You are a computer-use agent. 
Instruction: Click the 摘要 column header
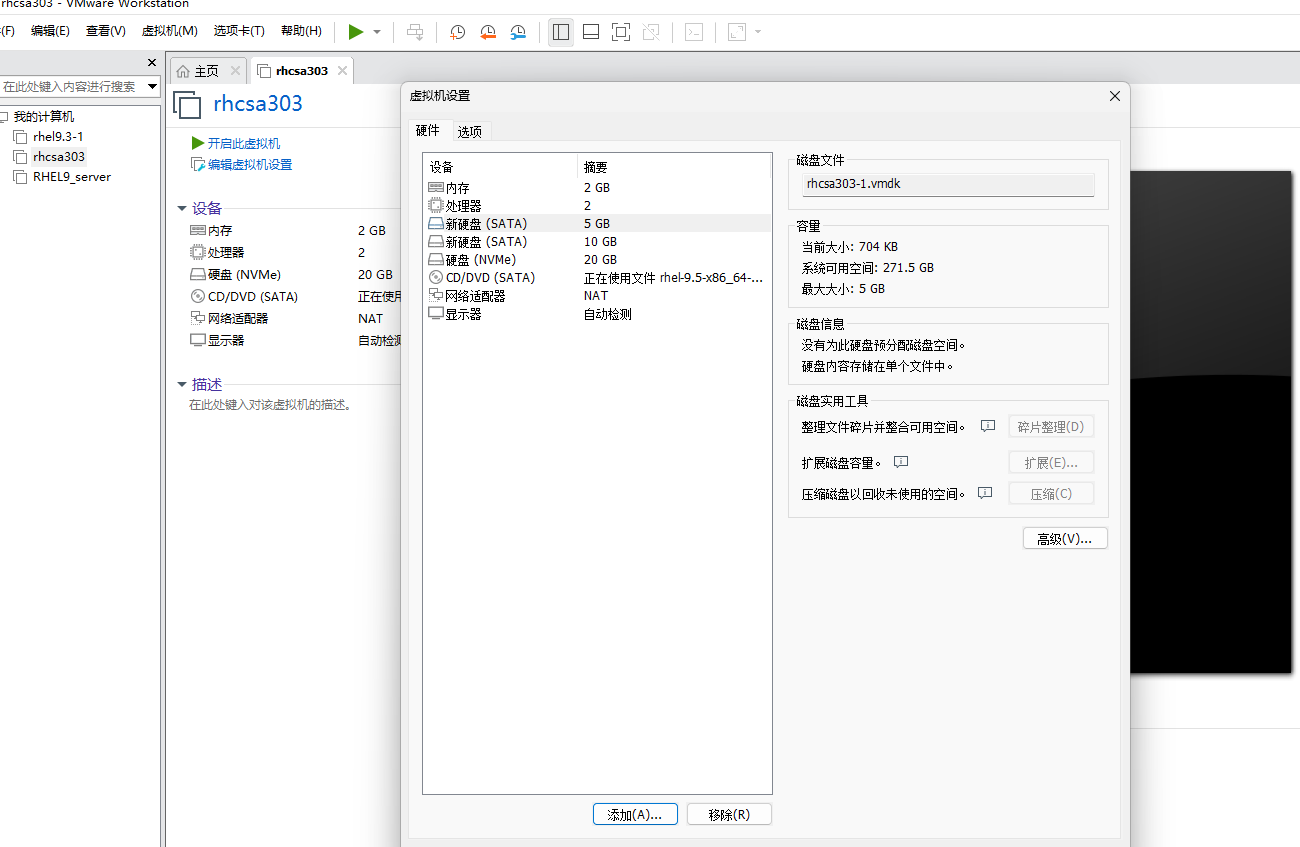point(674,167)
